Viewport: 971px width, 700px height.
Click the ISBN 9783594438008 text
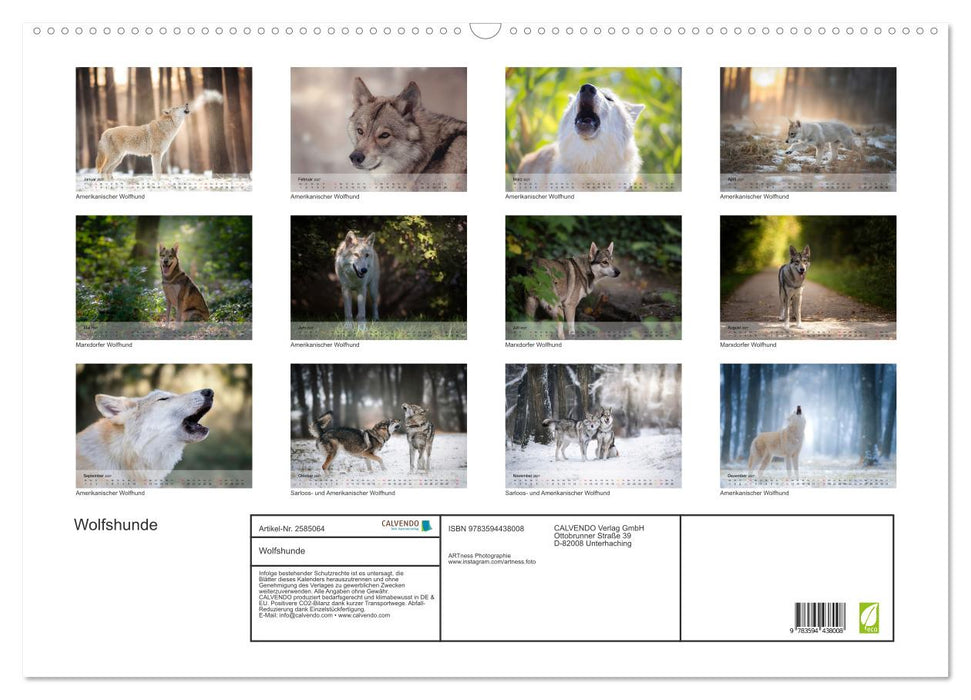[486, 528]
